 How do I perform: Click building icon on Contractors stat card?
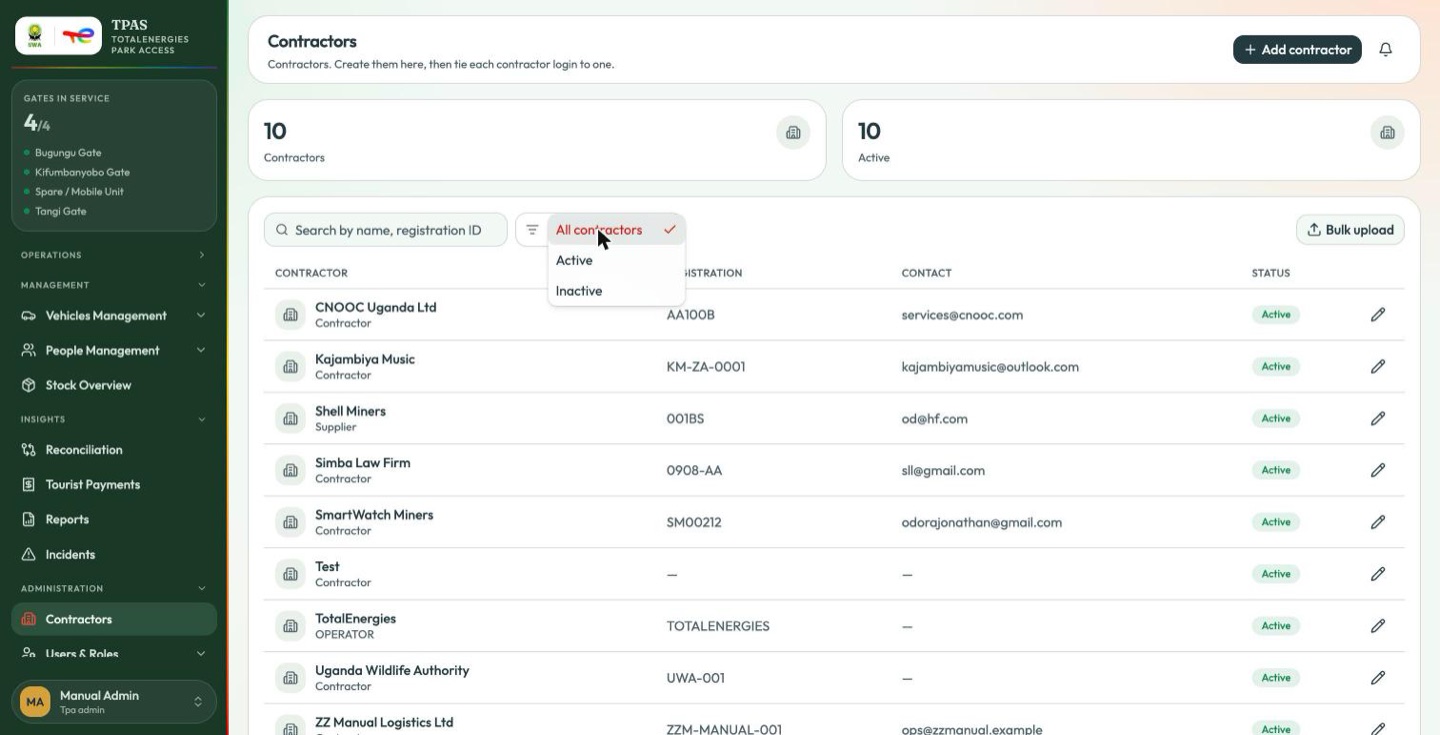793,132
